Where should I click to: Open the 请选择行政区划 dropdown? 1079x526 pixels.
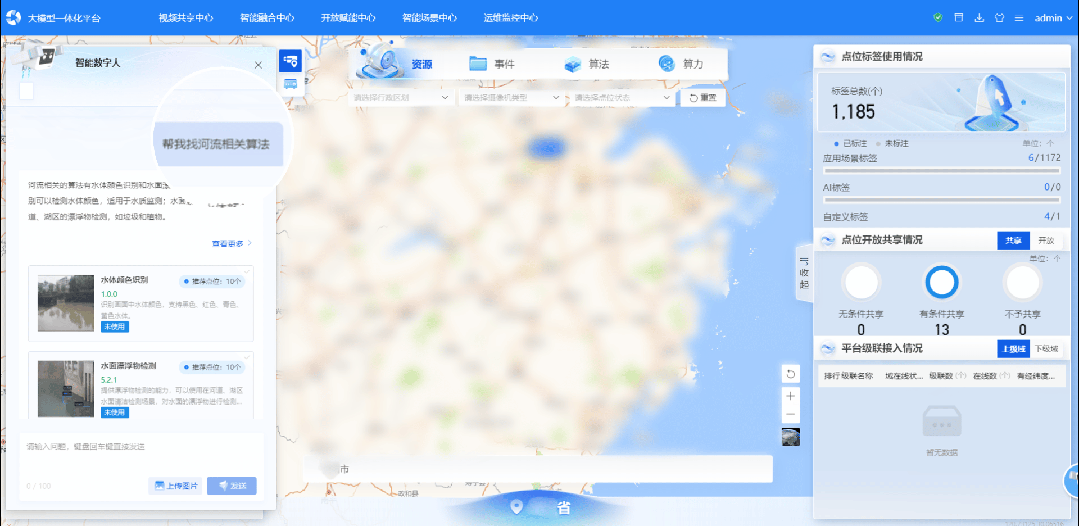(x=400, y=98)
